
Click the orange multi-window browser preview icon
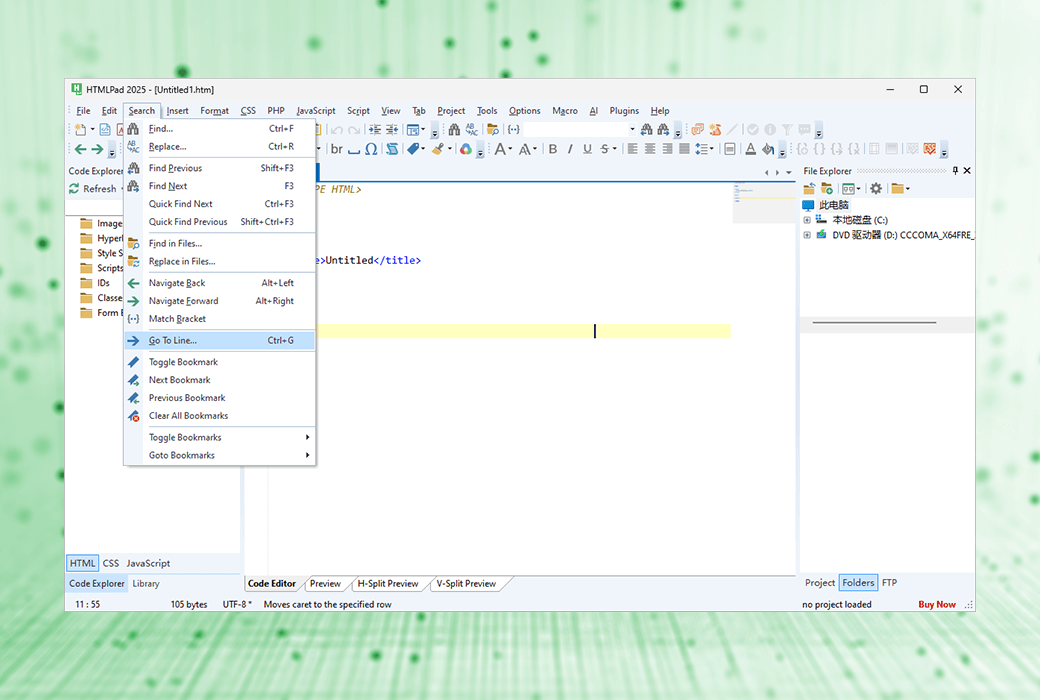[x=698, y=129]
